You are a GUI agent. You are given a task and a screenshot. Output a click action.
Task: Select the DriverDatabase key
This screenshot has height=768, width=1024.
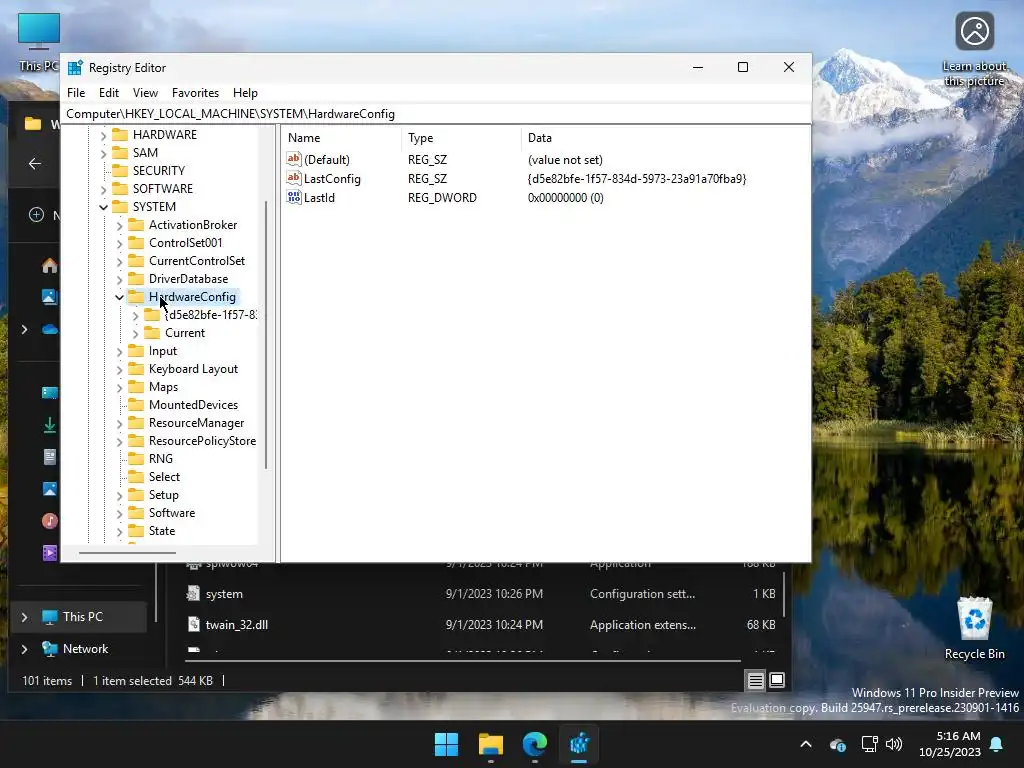point(188,279)
